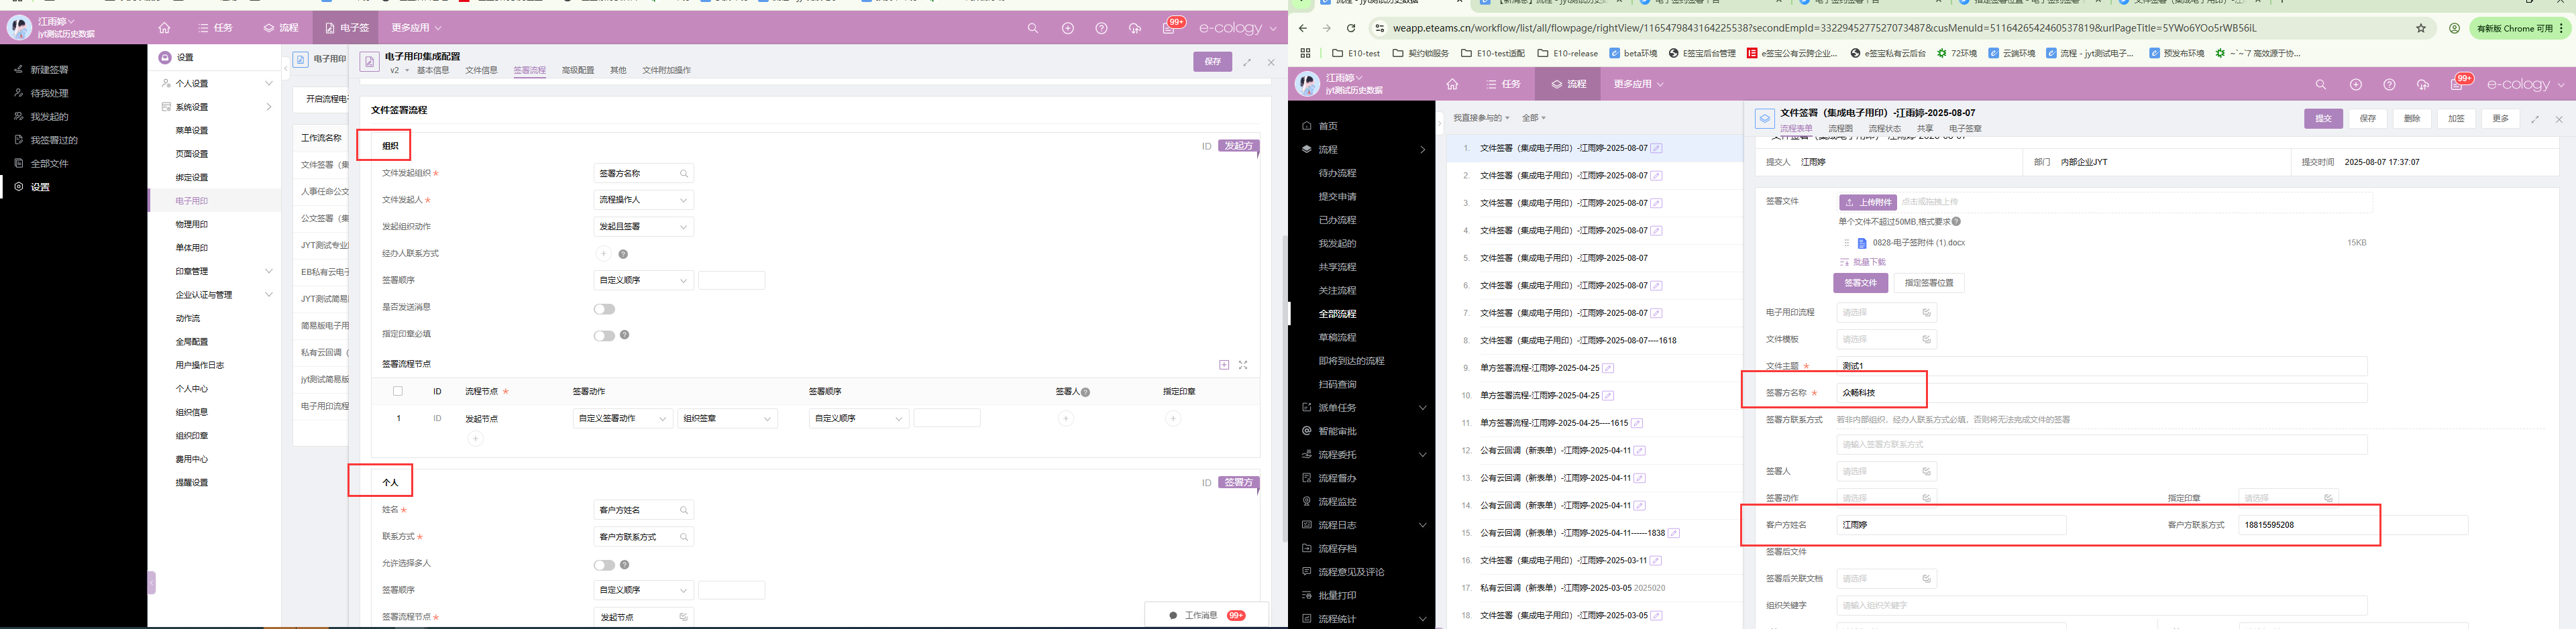Click fullscreen expand icon above 签署流程节点 table
This screenshot has width=2576, height=629.
pos(1243,365)
